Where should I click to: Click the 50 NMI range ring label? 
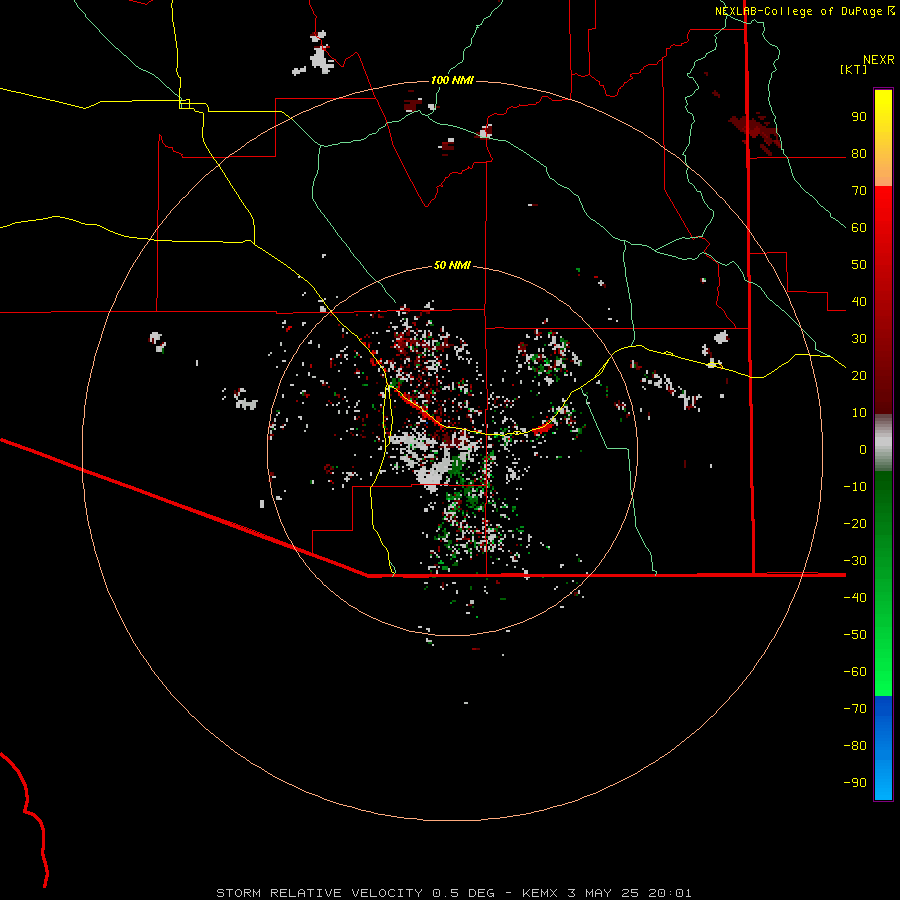tap(452, 265)
